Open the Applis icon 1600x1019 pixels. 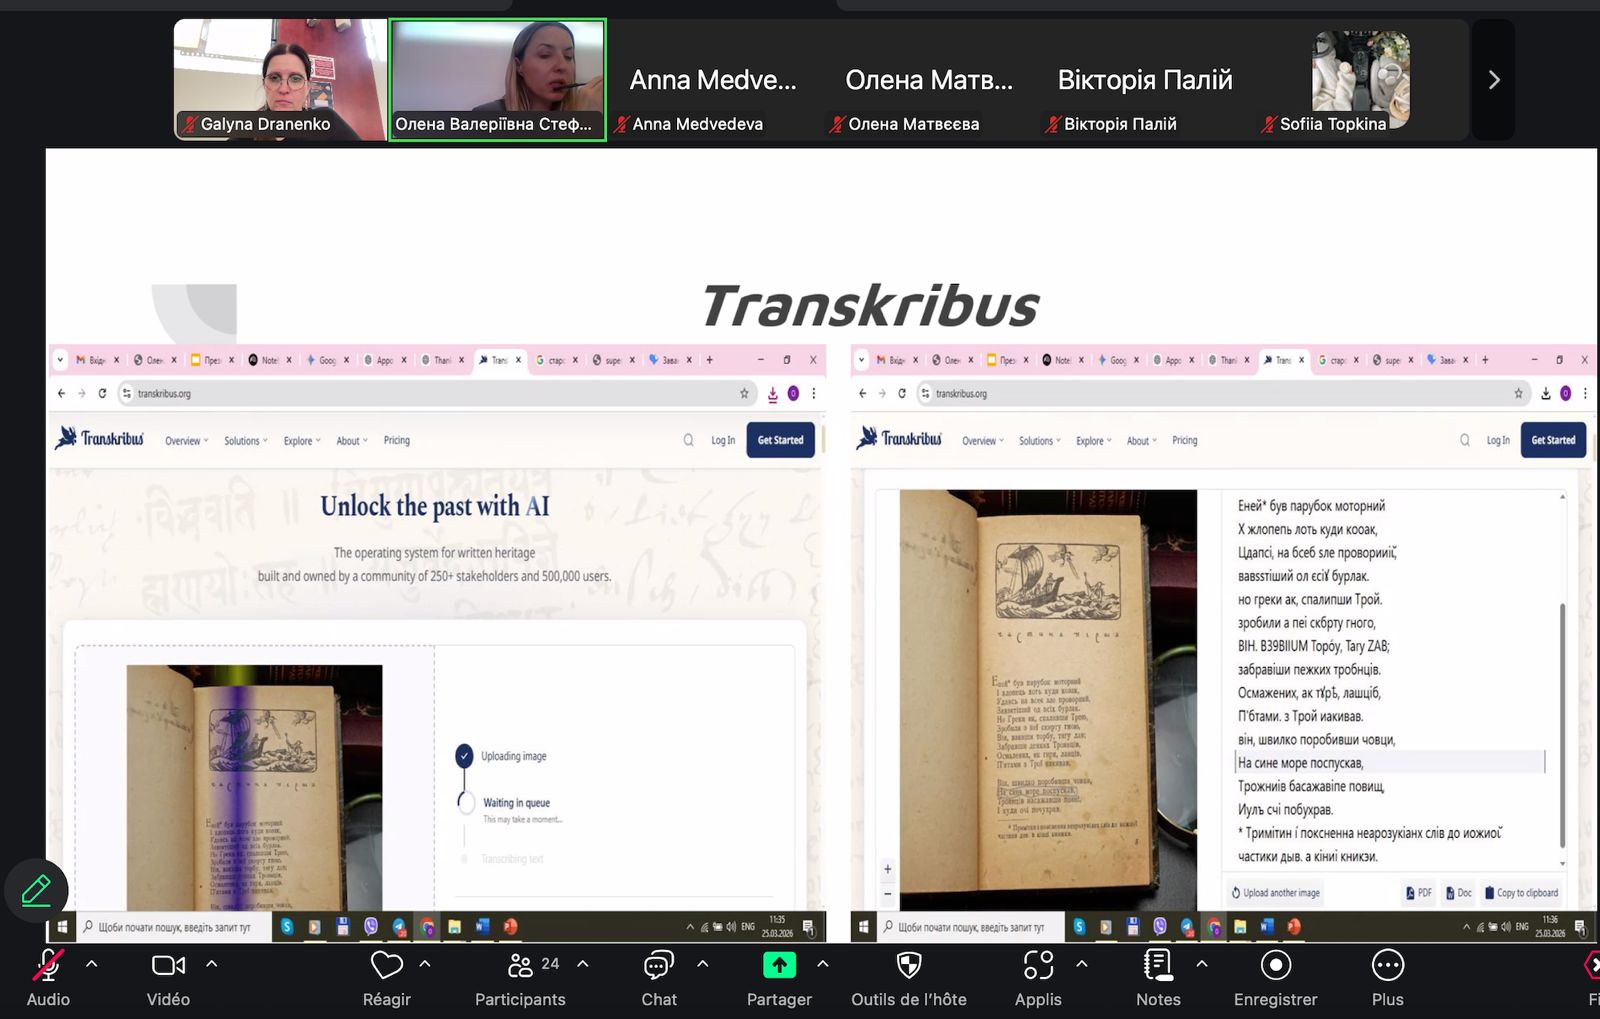coord(1038,966)
